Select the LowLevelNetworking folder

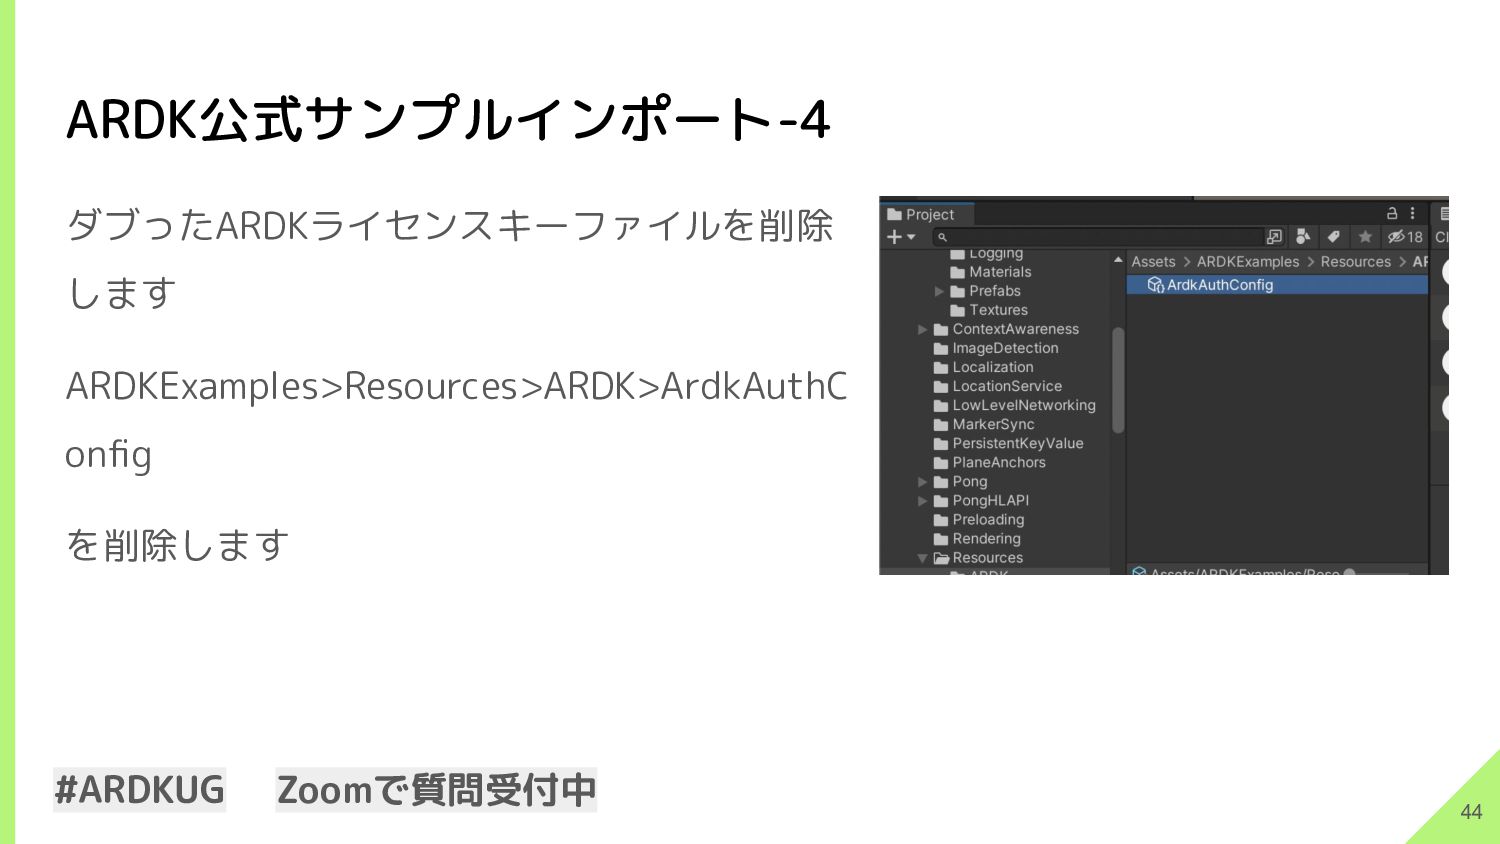[1014, 405]
